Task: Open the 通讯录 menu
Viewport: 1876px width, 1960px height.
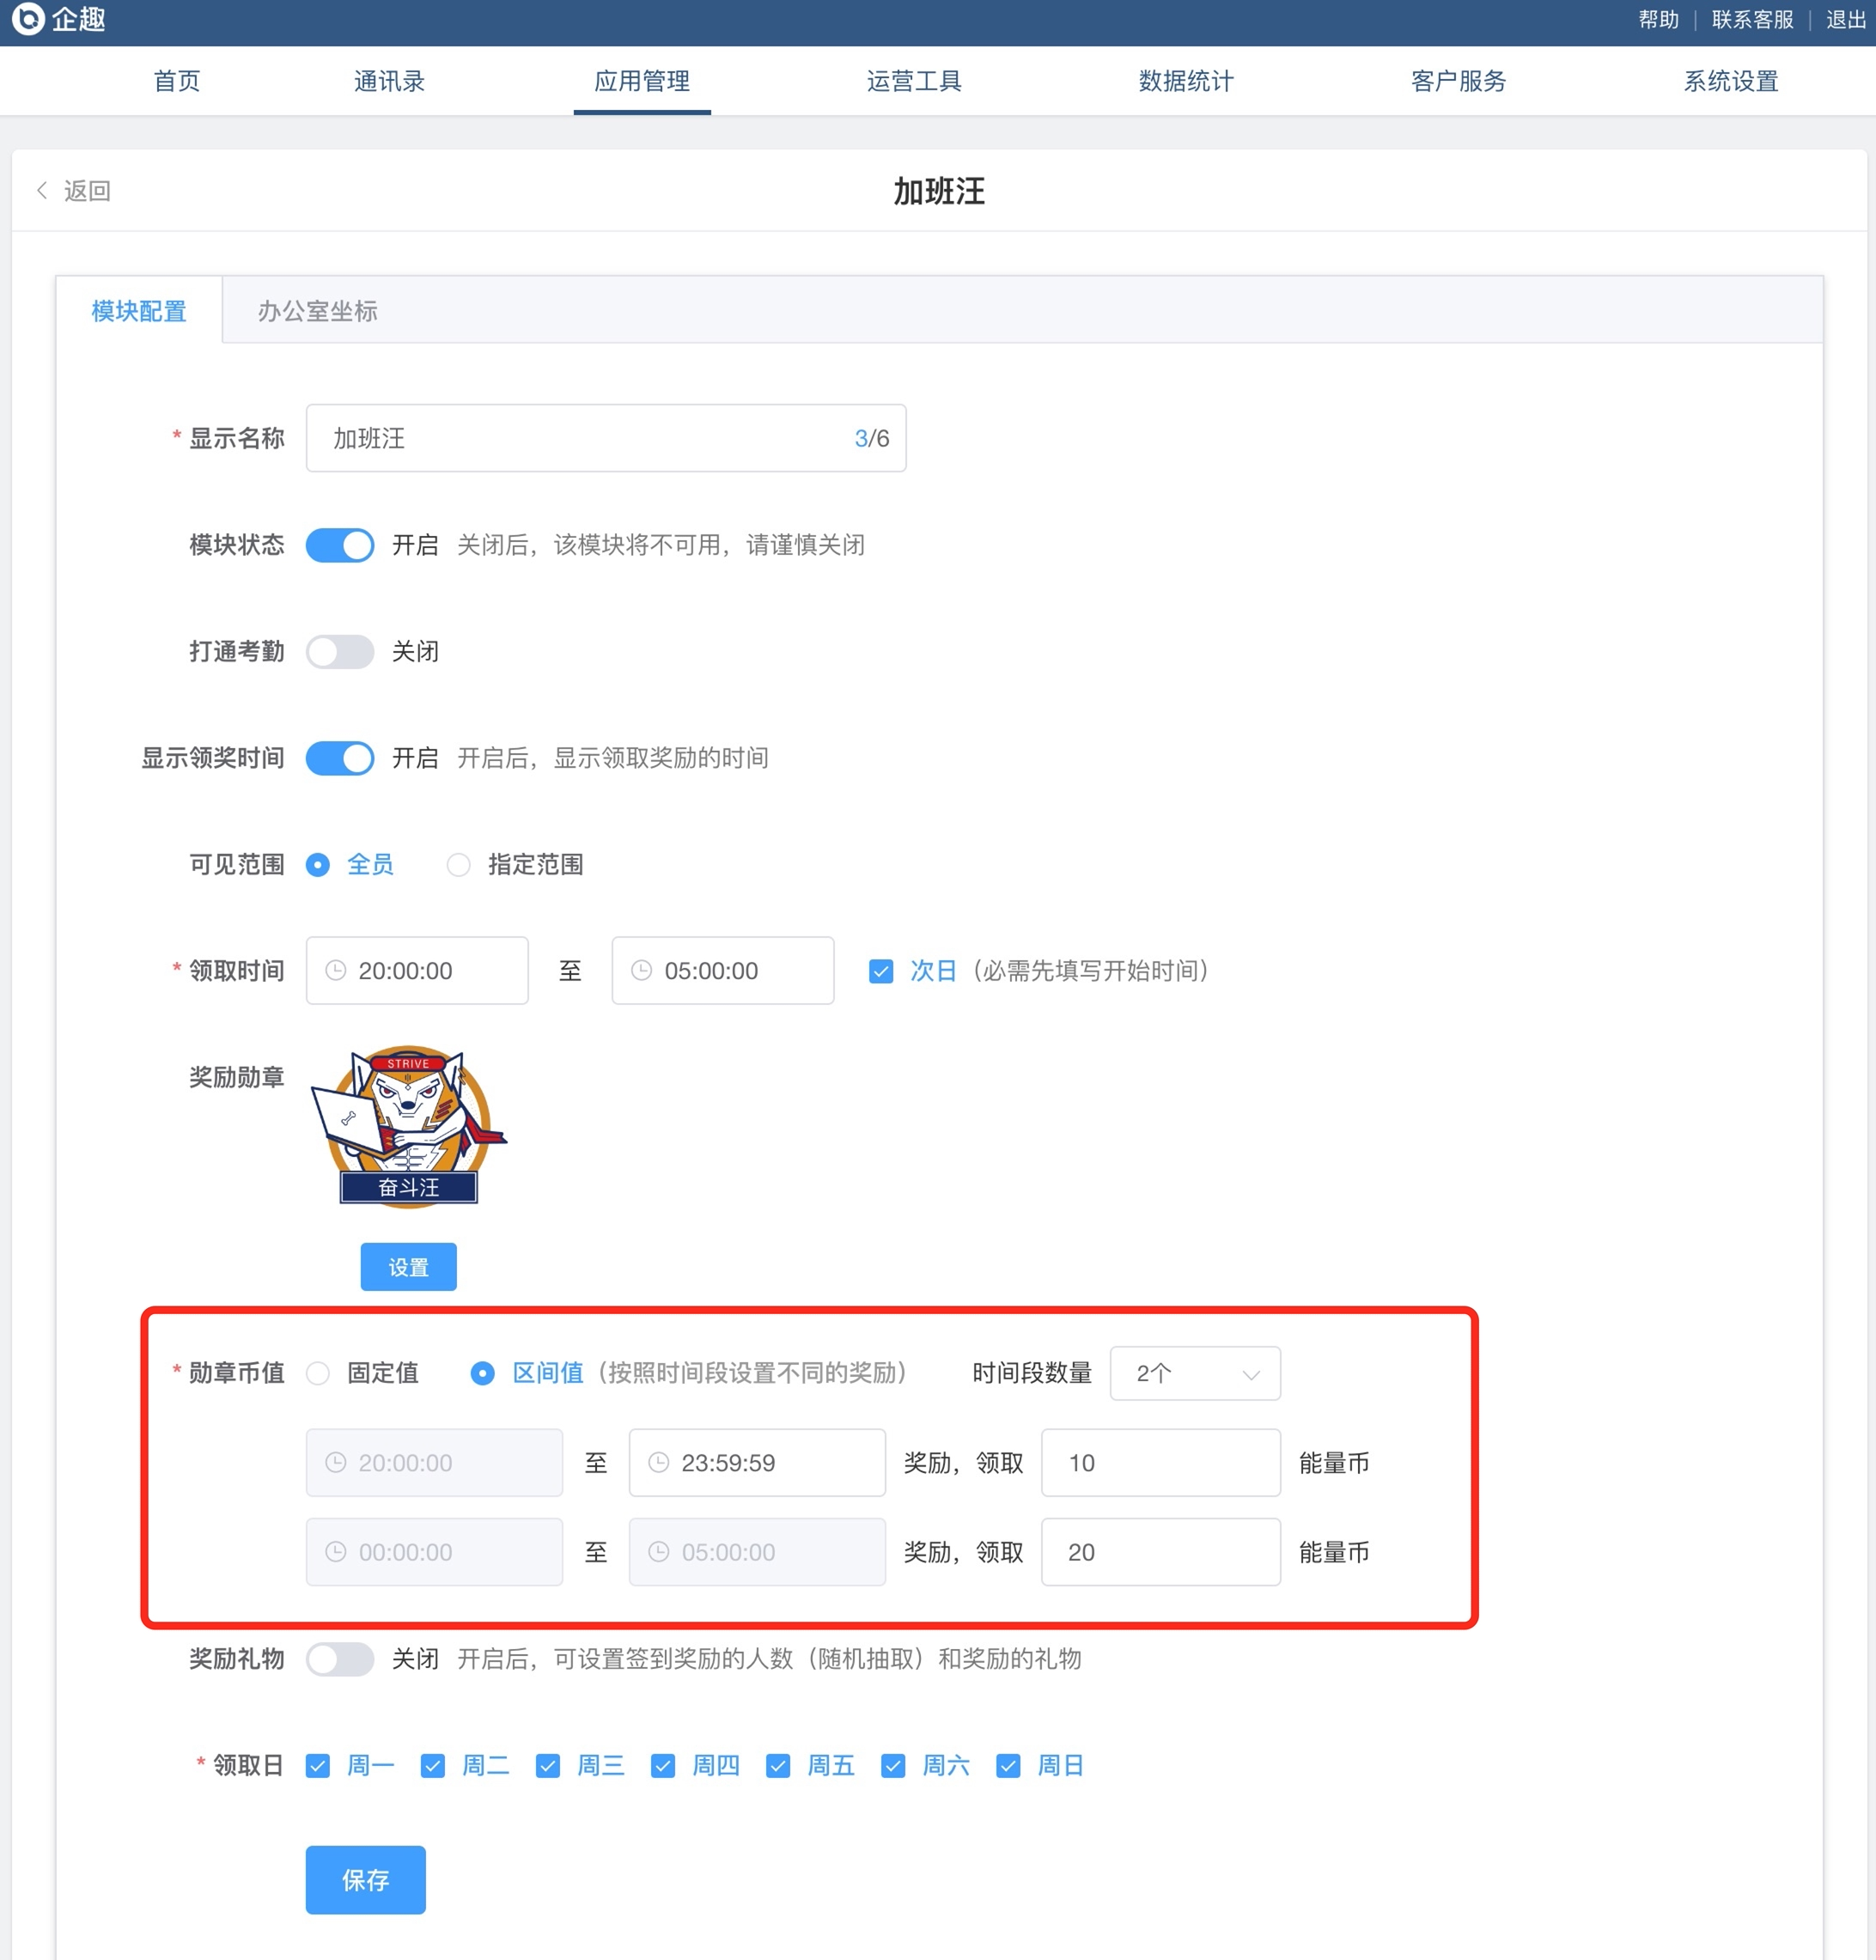Action: point(389,80)
